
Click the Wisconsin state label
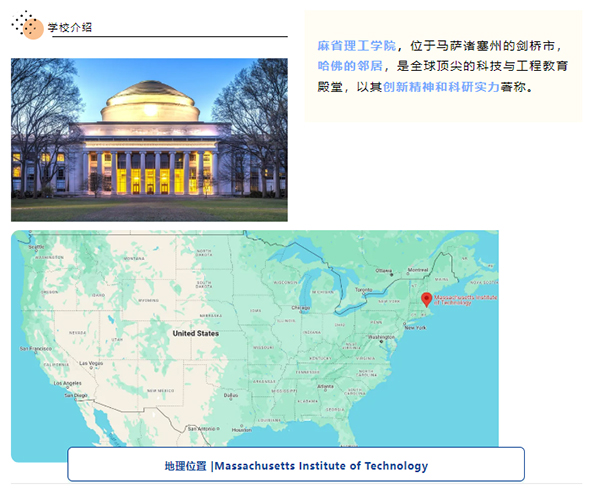click(x=285, y=282)
